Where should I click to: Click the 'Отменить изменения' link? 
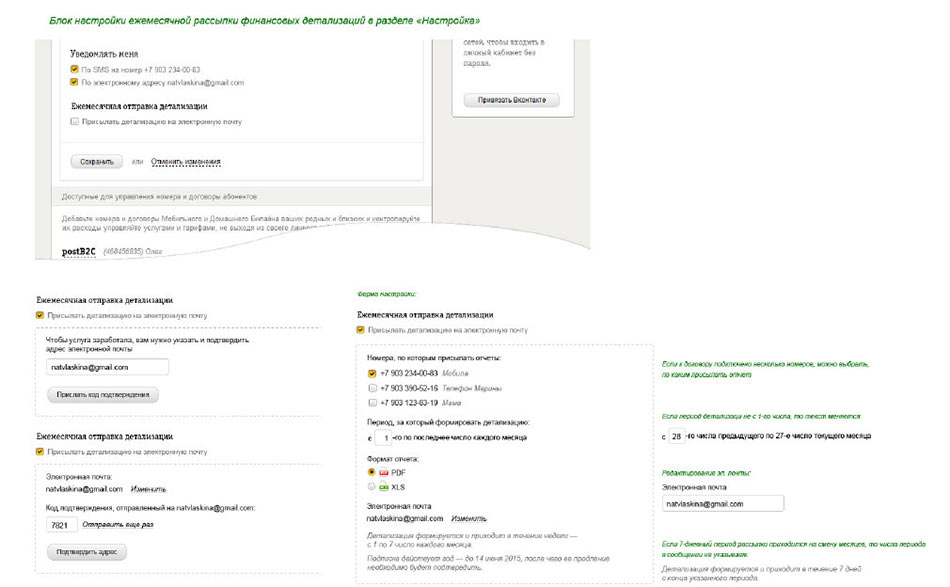point(186,162)
